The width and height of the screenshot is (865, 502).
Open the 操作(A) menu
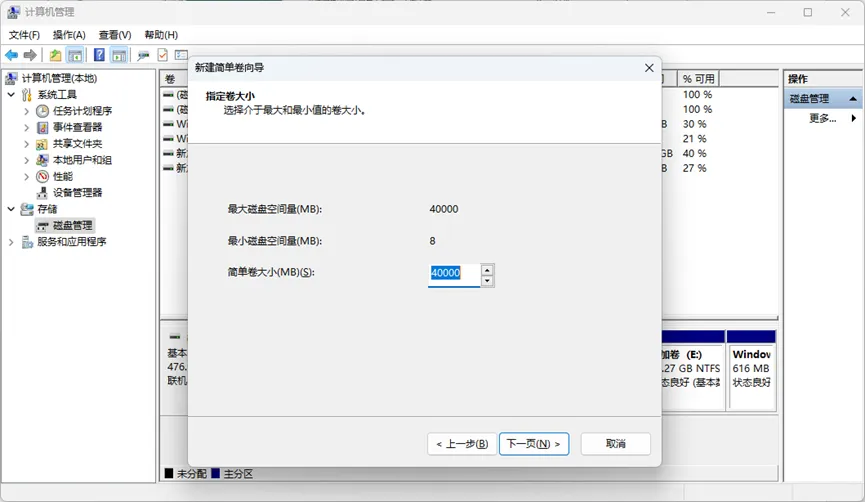69,35
